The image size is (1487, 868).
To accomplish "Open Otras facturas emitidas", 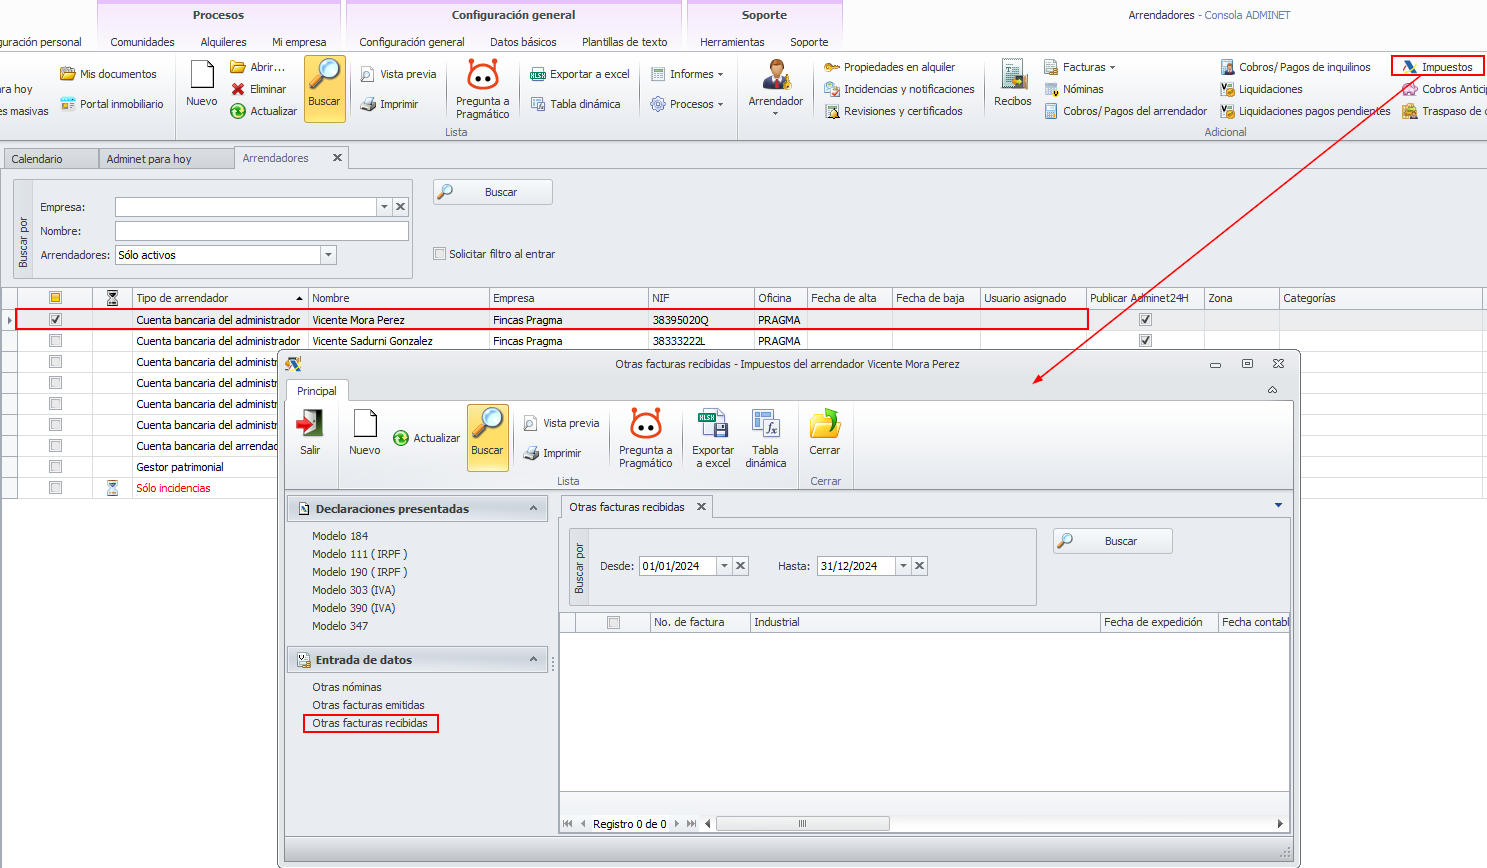I will point(368,705).
